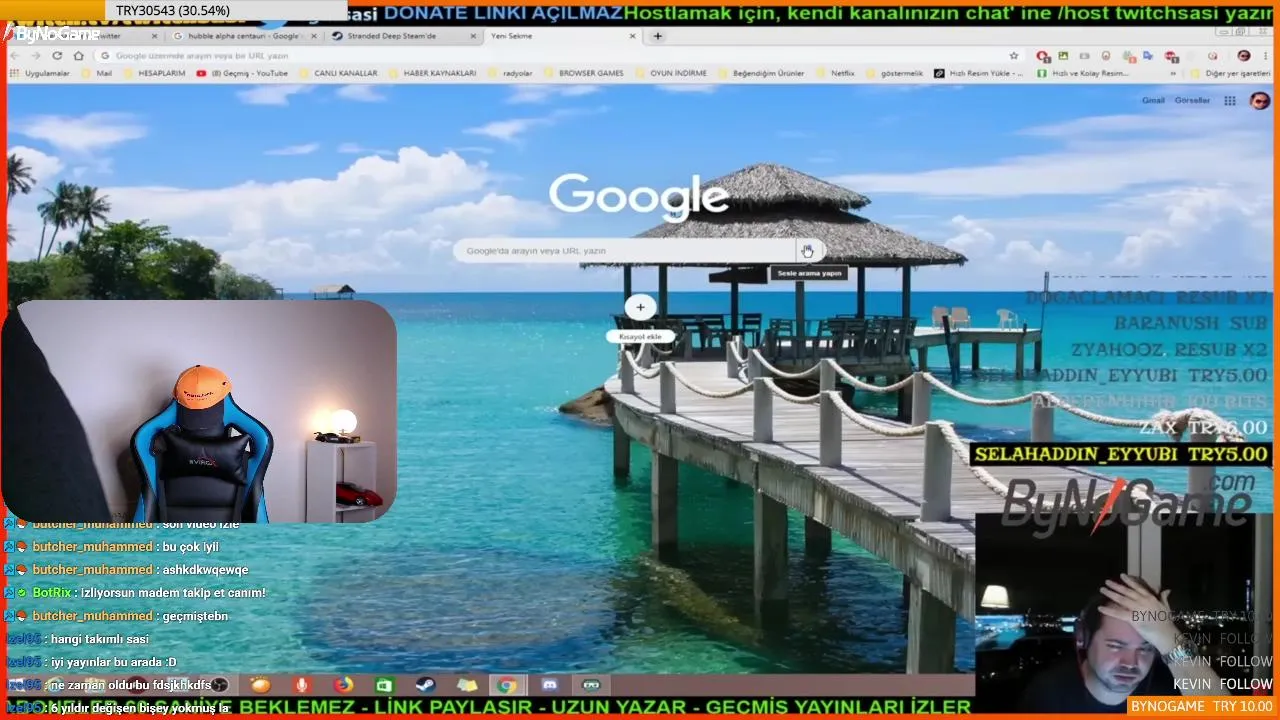The height and width of the screenshot is (720, 1280).
Task: Open göstermelik bookmarks folder
Action: click(x=894, y=74)
